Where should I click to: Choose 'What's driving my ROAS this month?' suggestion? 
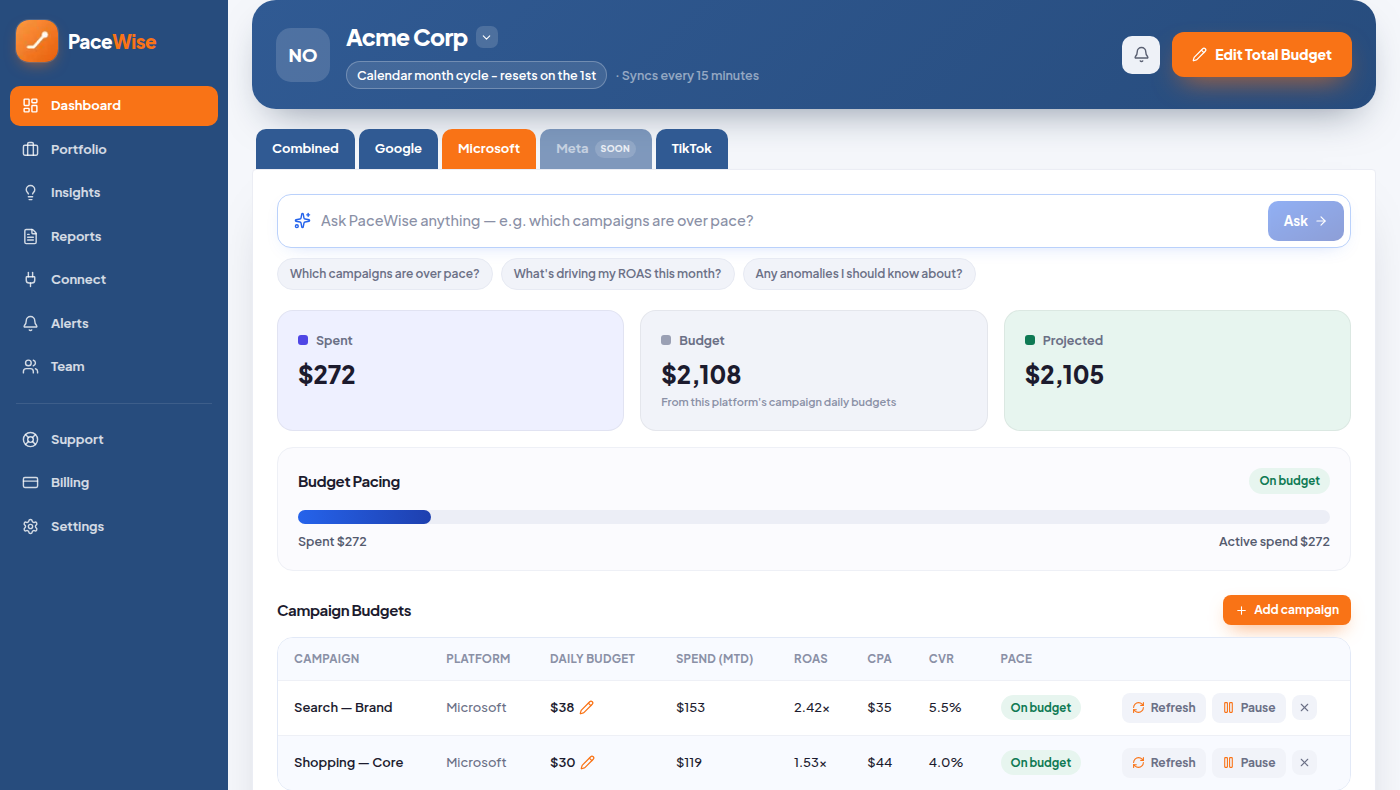pos(617,274)
